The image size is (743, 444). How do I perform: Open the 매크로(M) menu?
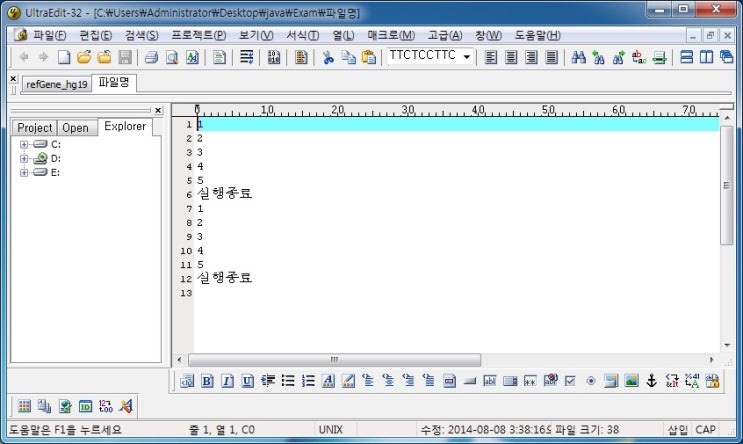(x=391, y=36)
